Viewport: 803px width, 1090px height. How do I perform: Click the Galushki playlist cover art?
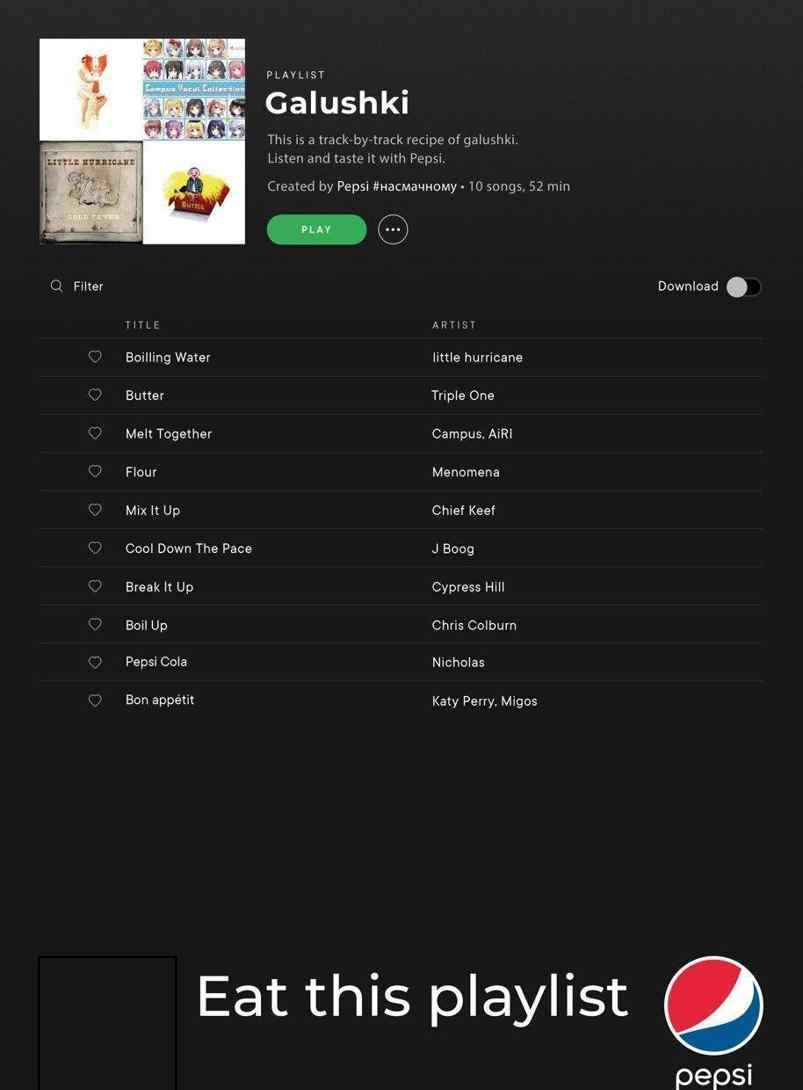[x=143, y=141]
